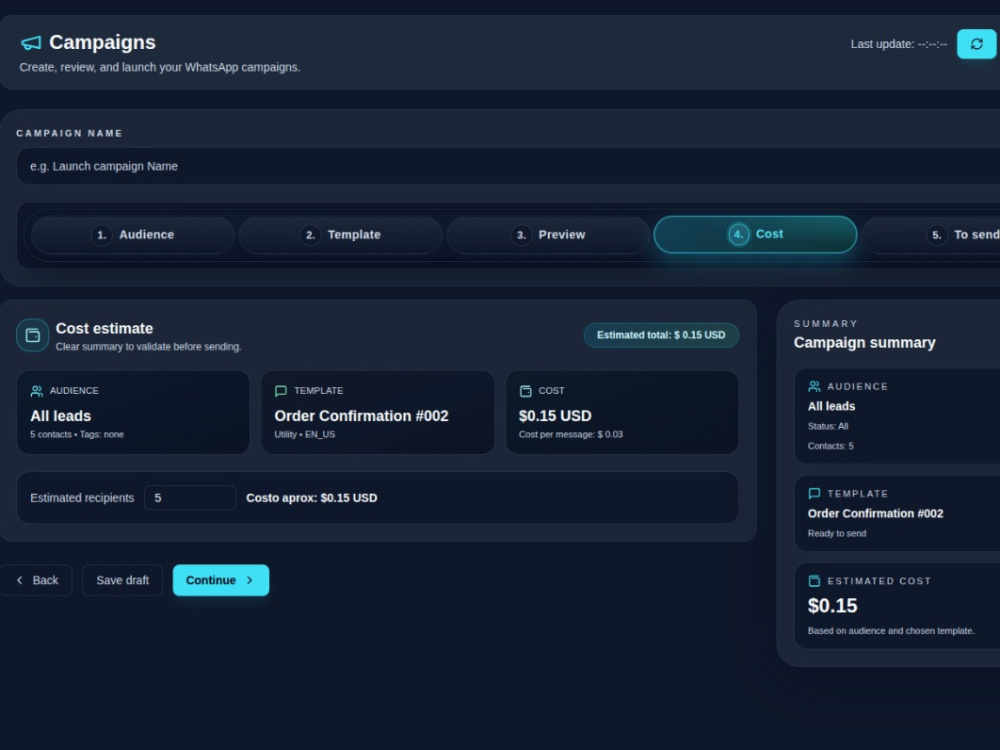Viewport: 1000px width, 750px height.
Task: Click the refresh icon button
Action: [976, 44]
